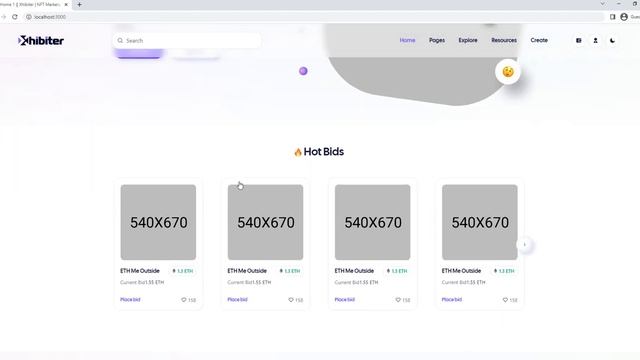Like the first card with heart icon
This screenshot has width=640, height=360.
coord(184,300)
